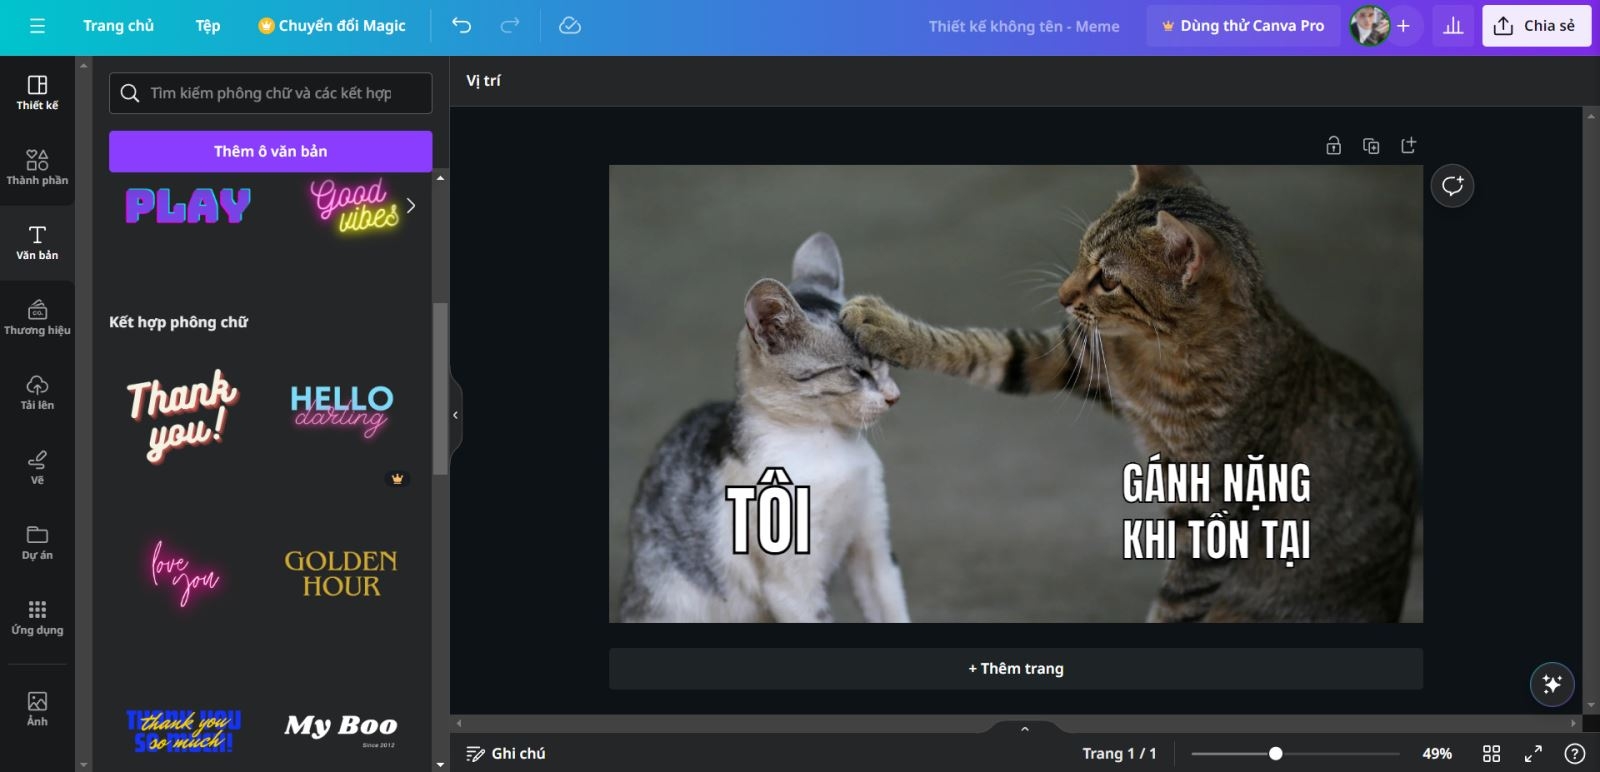Click Thêm trang add page button
The width and height of the screenshot is (1600, 772).
[1016, 669]
